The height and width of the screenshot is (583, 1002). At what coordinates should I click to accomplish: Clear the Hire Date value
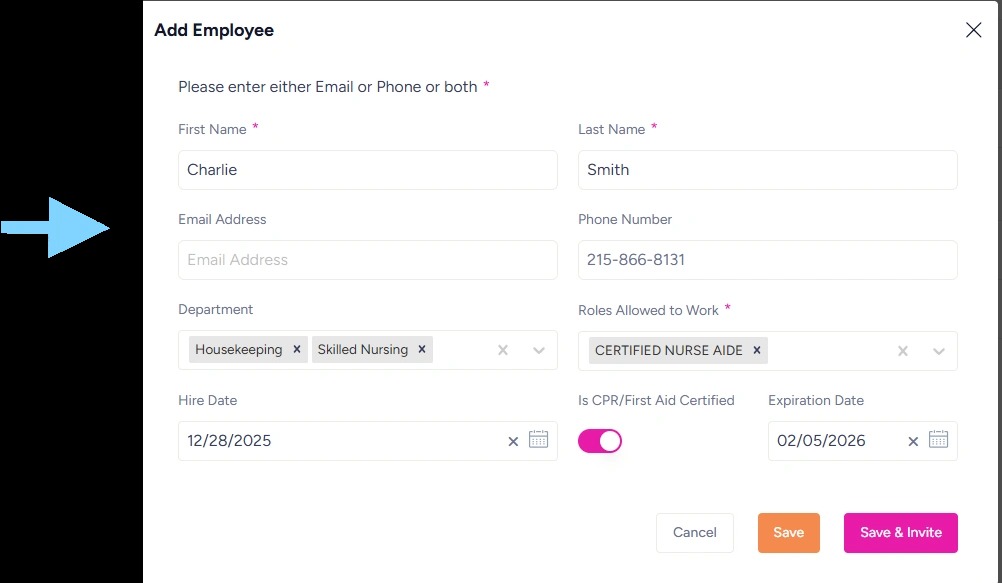tap(513, 441)
